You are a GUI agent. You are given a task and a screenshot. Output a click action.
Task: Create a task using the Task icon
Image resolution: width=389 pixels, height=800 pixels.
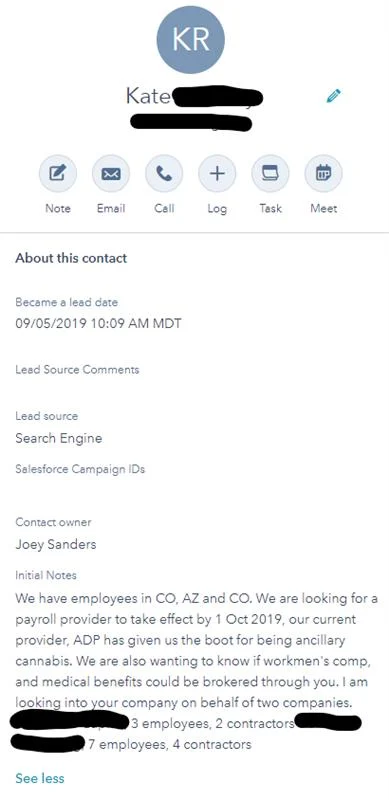pos(270,174)
